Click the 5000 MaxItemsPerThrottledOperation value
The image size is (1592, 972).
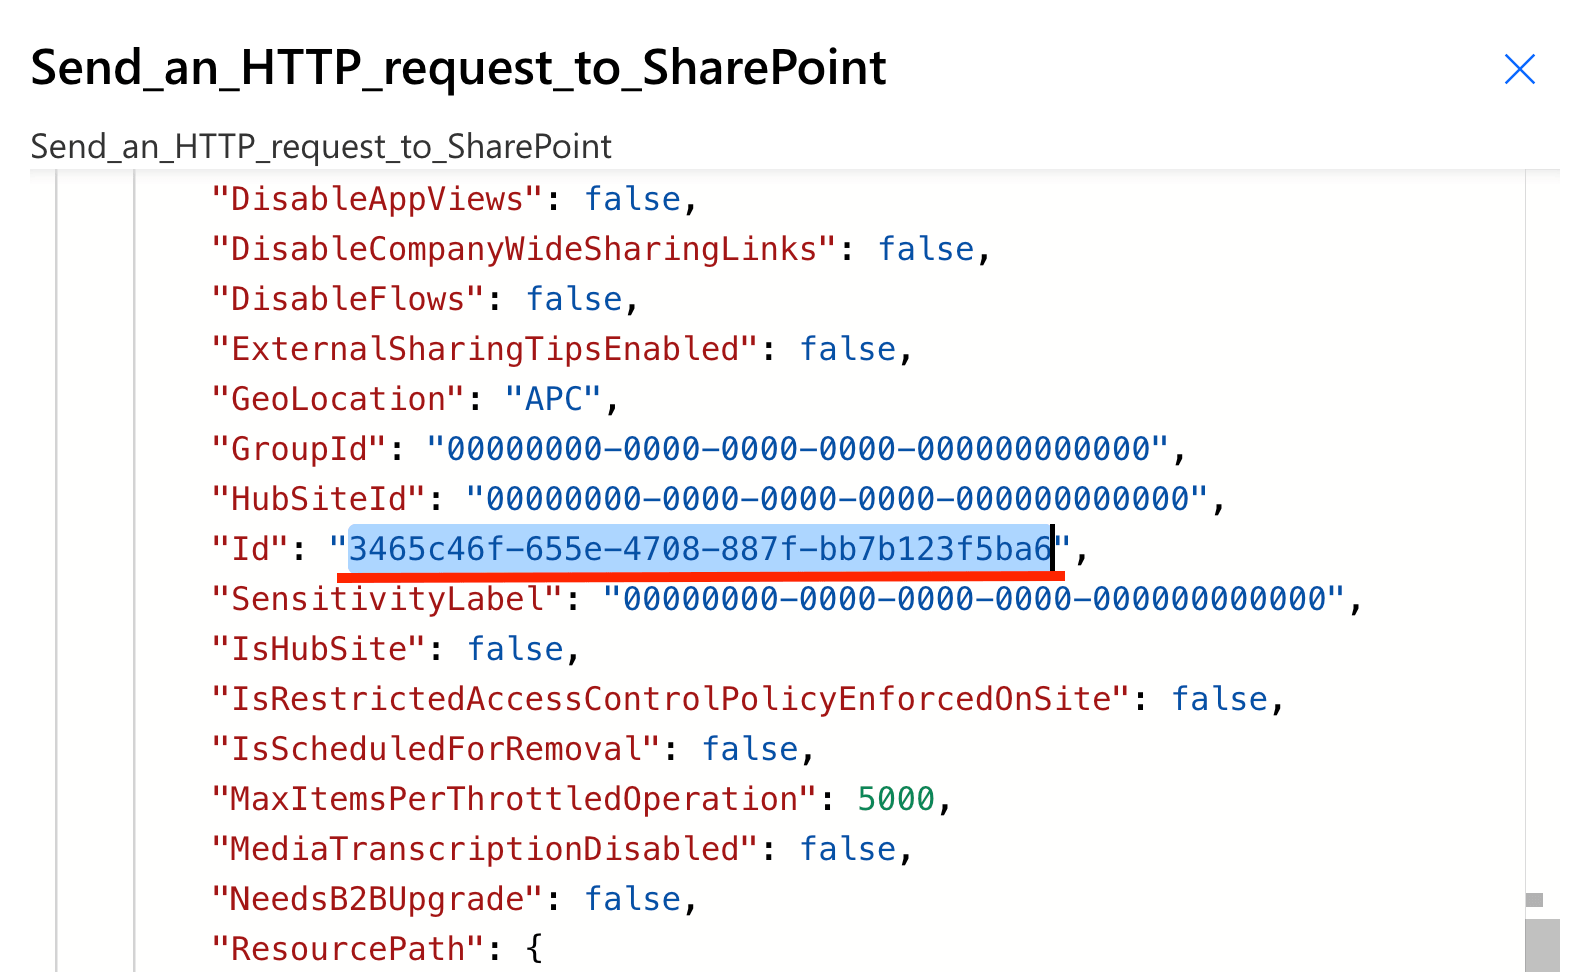tap(896, 799)
